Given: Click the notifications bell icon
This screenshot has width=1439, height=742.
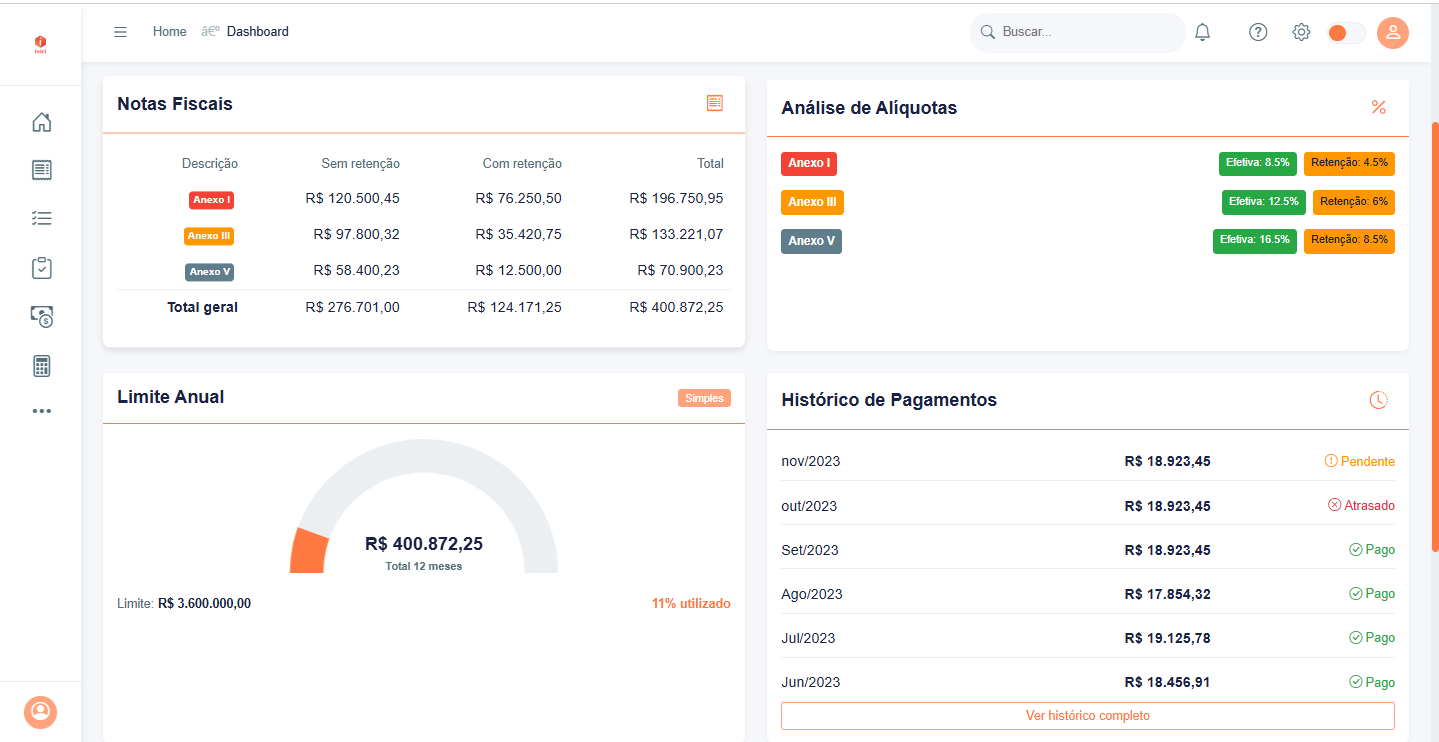Looking at the screenshot, I should click(x=1202, y=32).
